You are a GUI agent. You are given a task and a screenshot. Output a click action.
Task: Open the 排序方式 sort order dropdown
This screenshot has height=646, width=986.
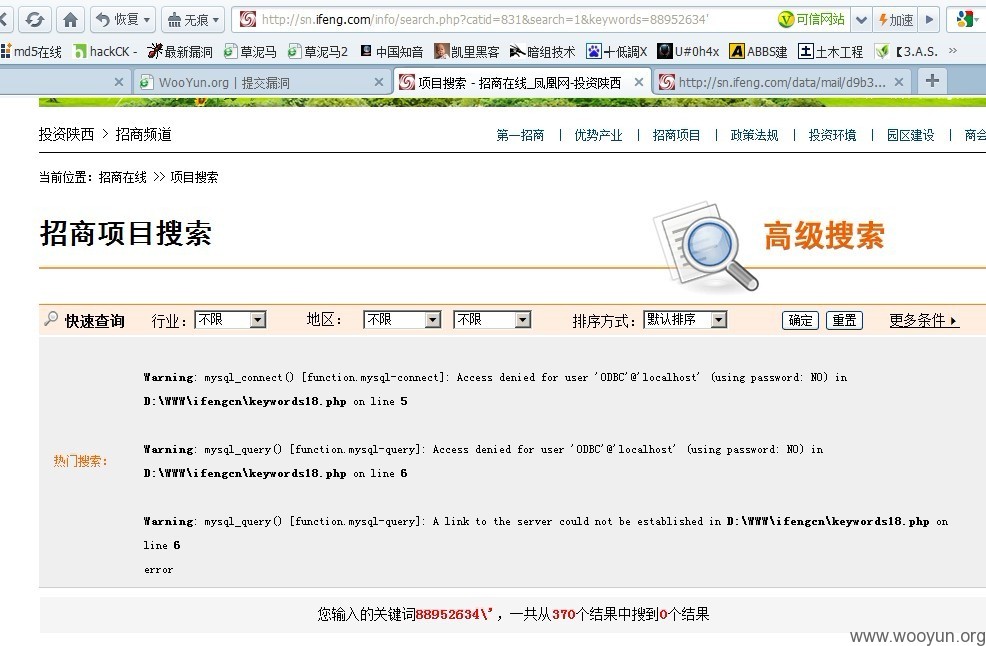coord(685,320)
